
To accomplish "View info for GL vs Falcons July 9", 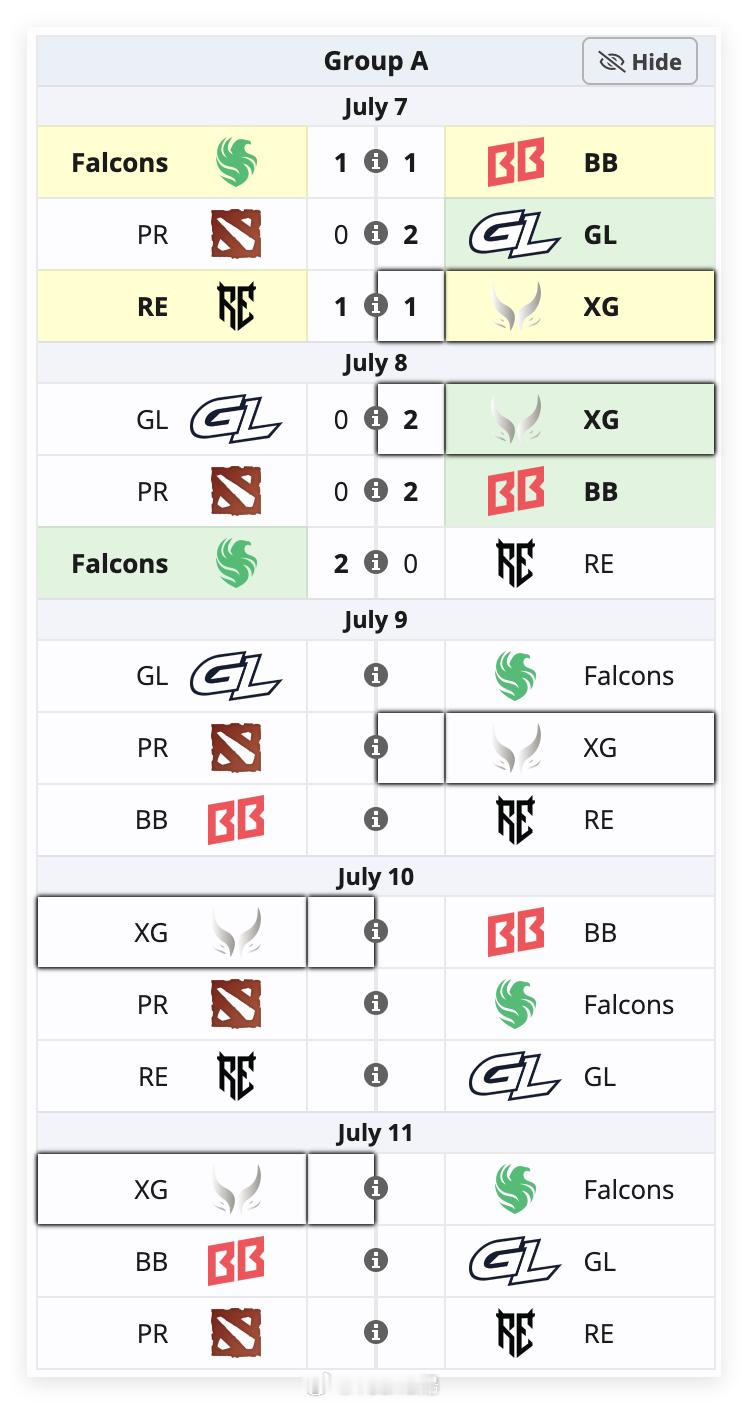I will point(376,675).
